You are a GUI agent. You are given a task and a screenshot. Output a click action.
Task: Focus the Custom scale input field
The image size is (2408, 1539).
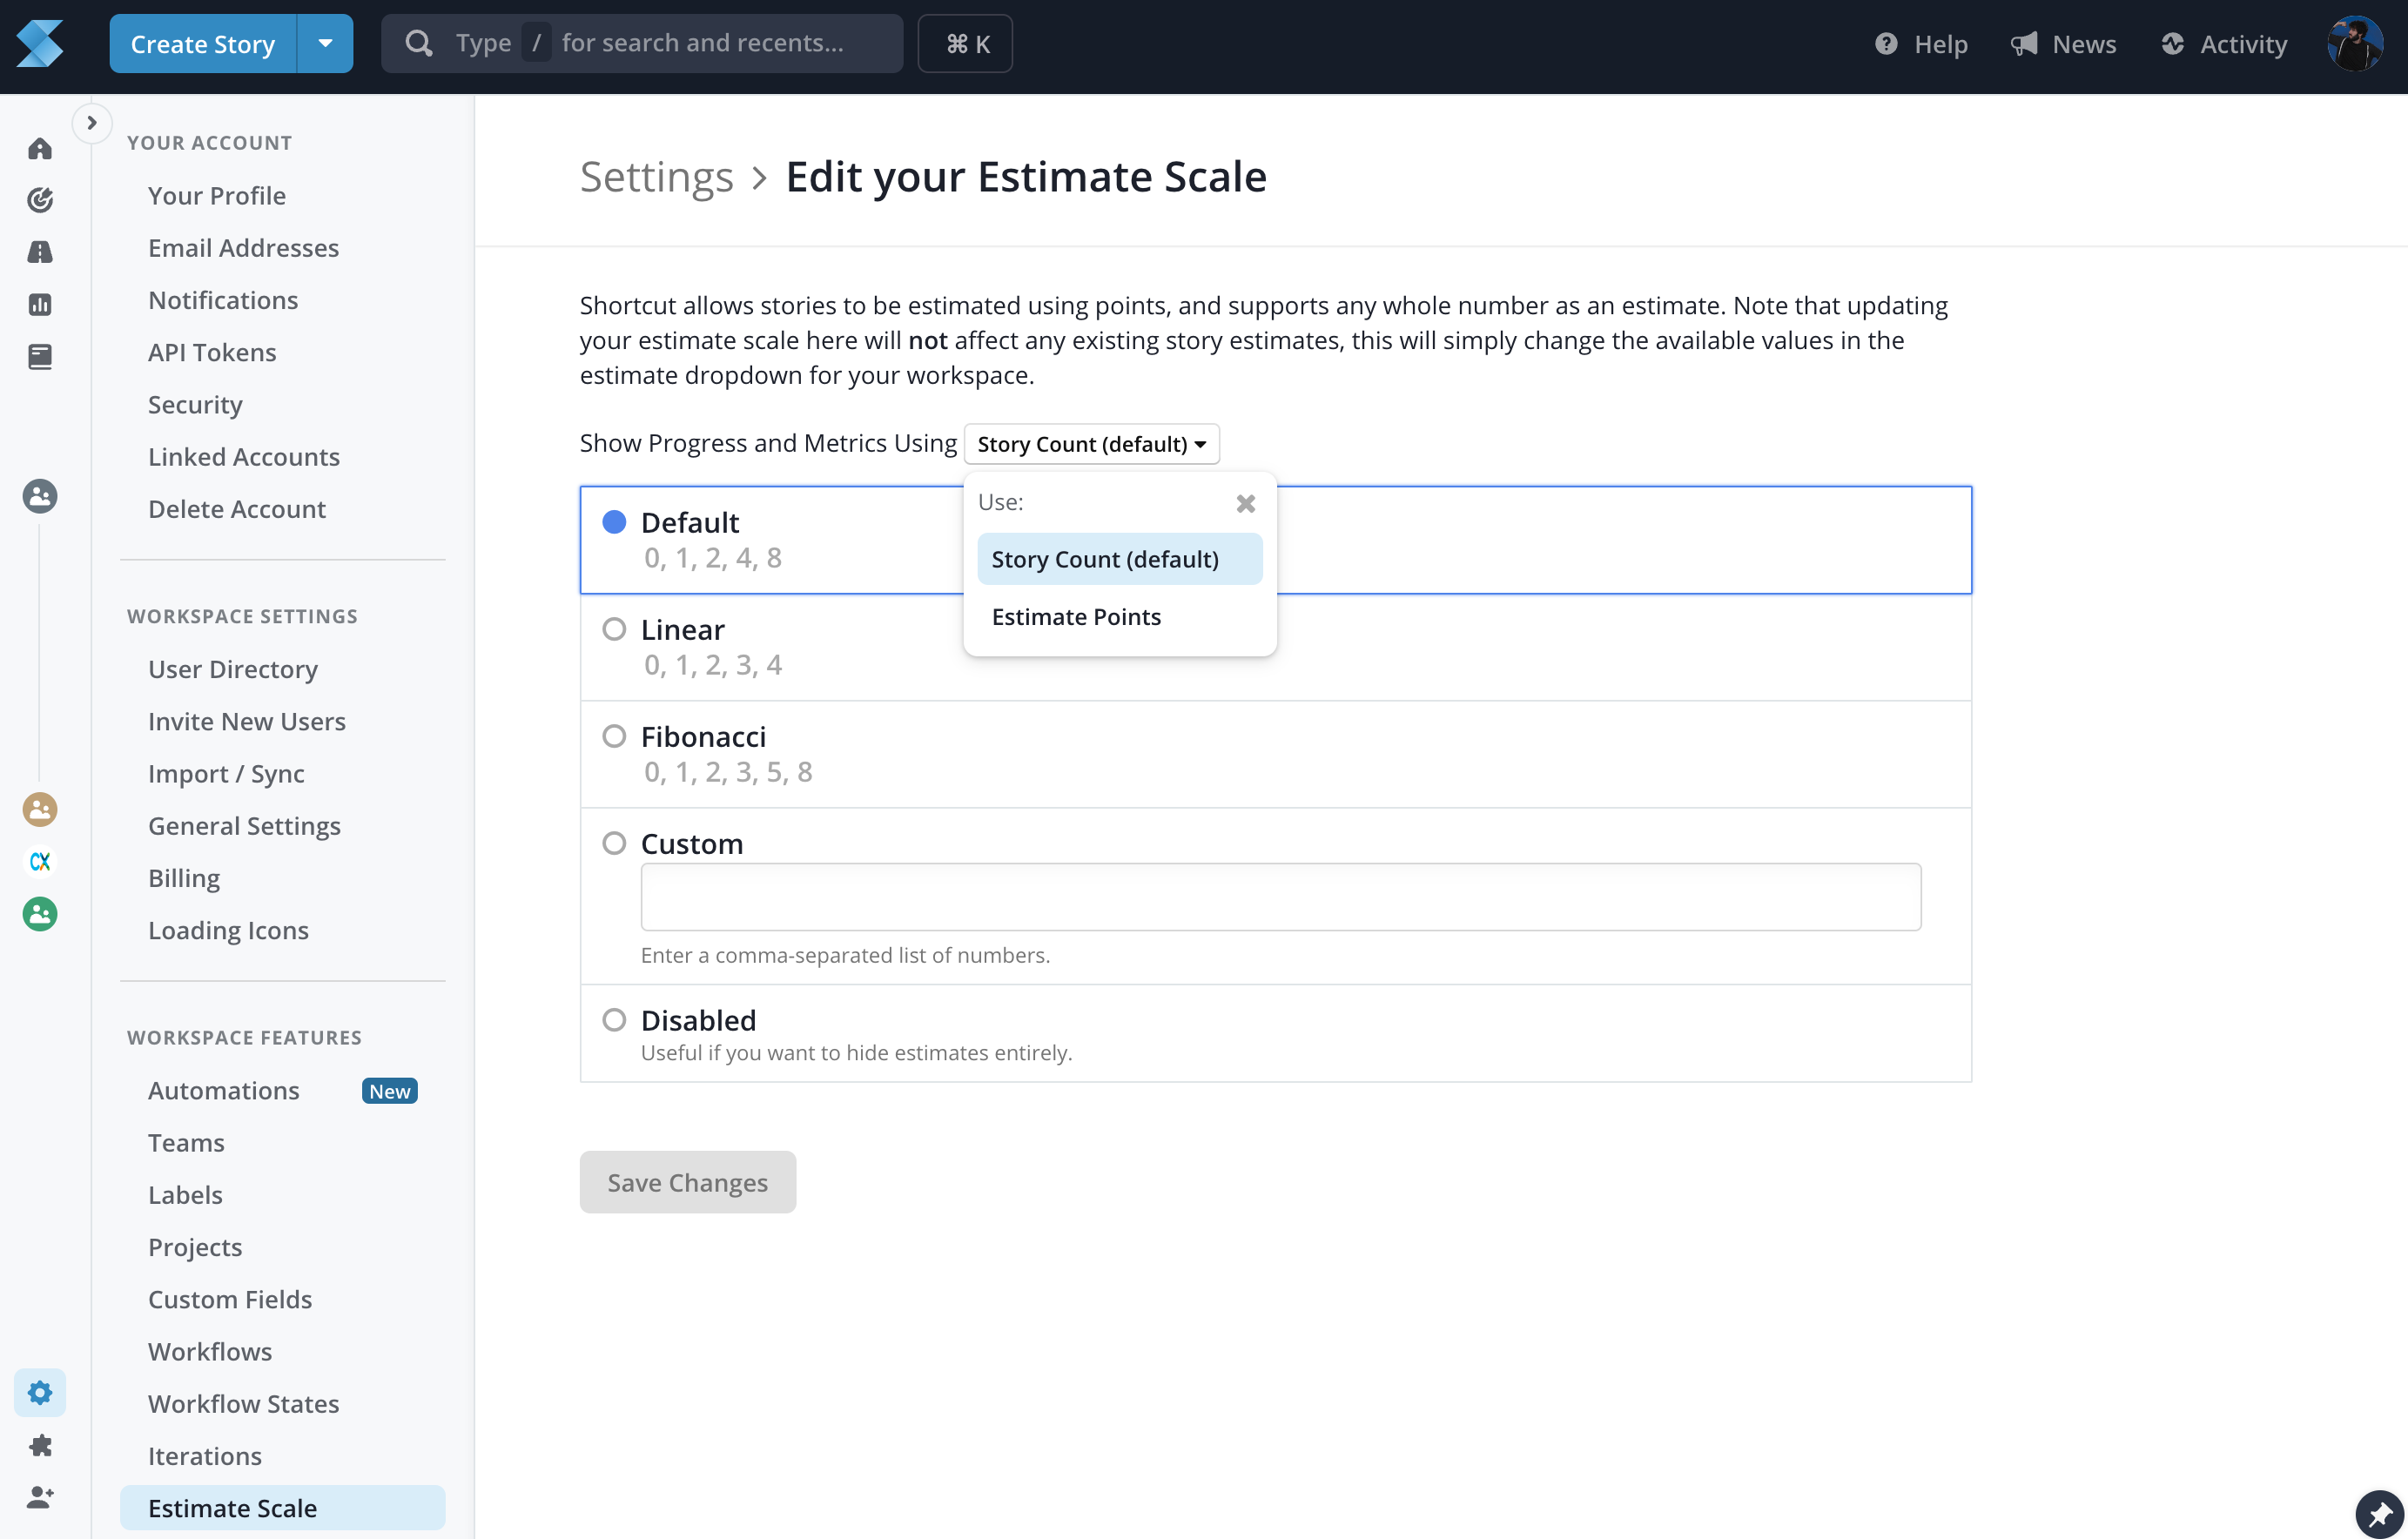[1280, 897]
